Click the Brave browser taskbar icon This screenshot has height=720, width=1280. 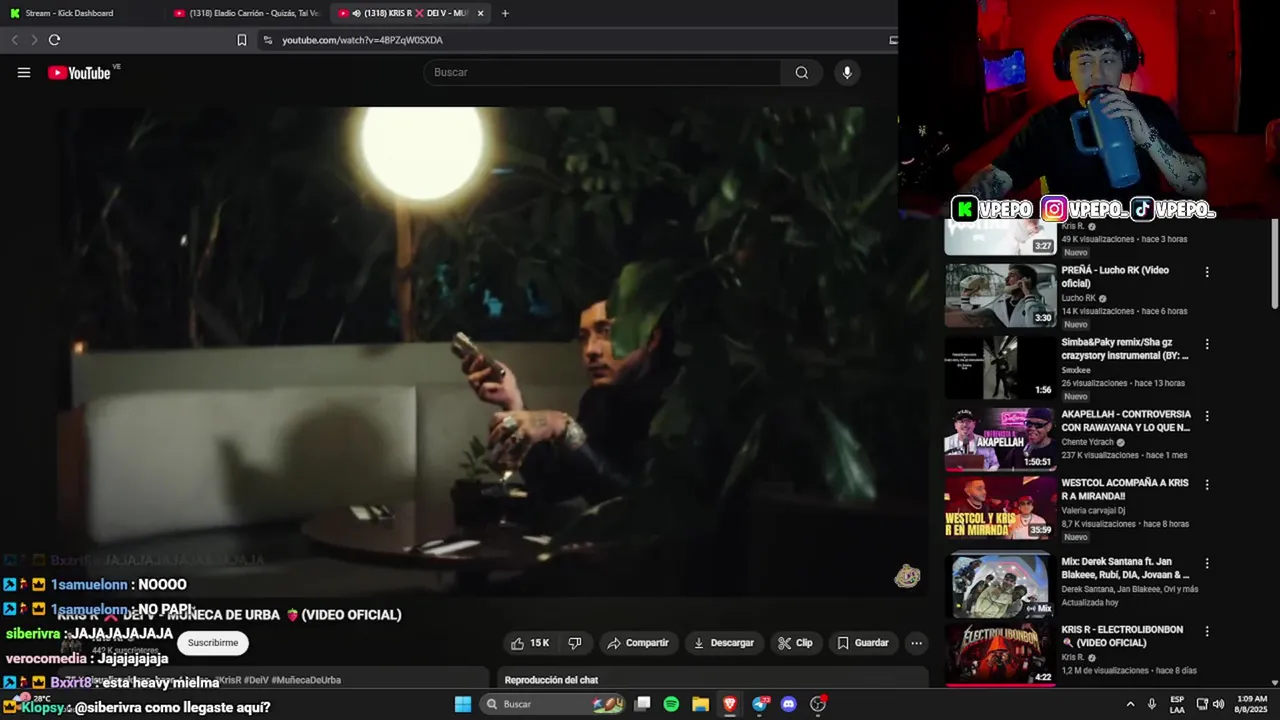coord(729,704)
